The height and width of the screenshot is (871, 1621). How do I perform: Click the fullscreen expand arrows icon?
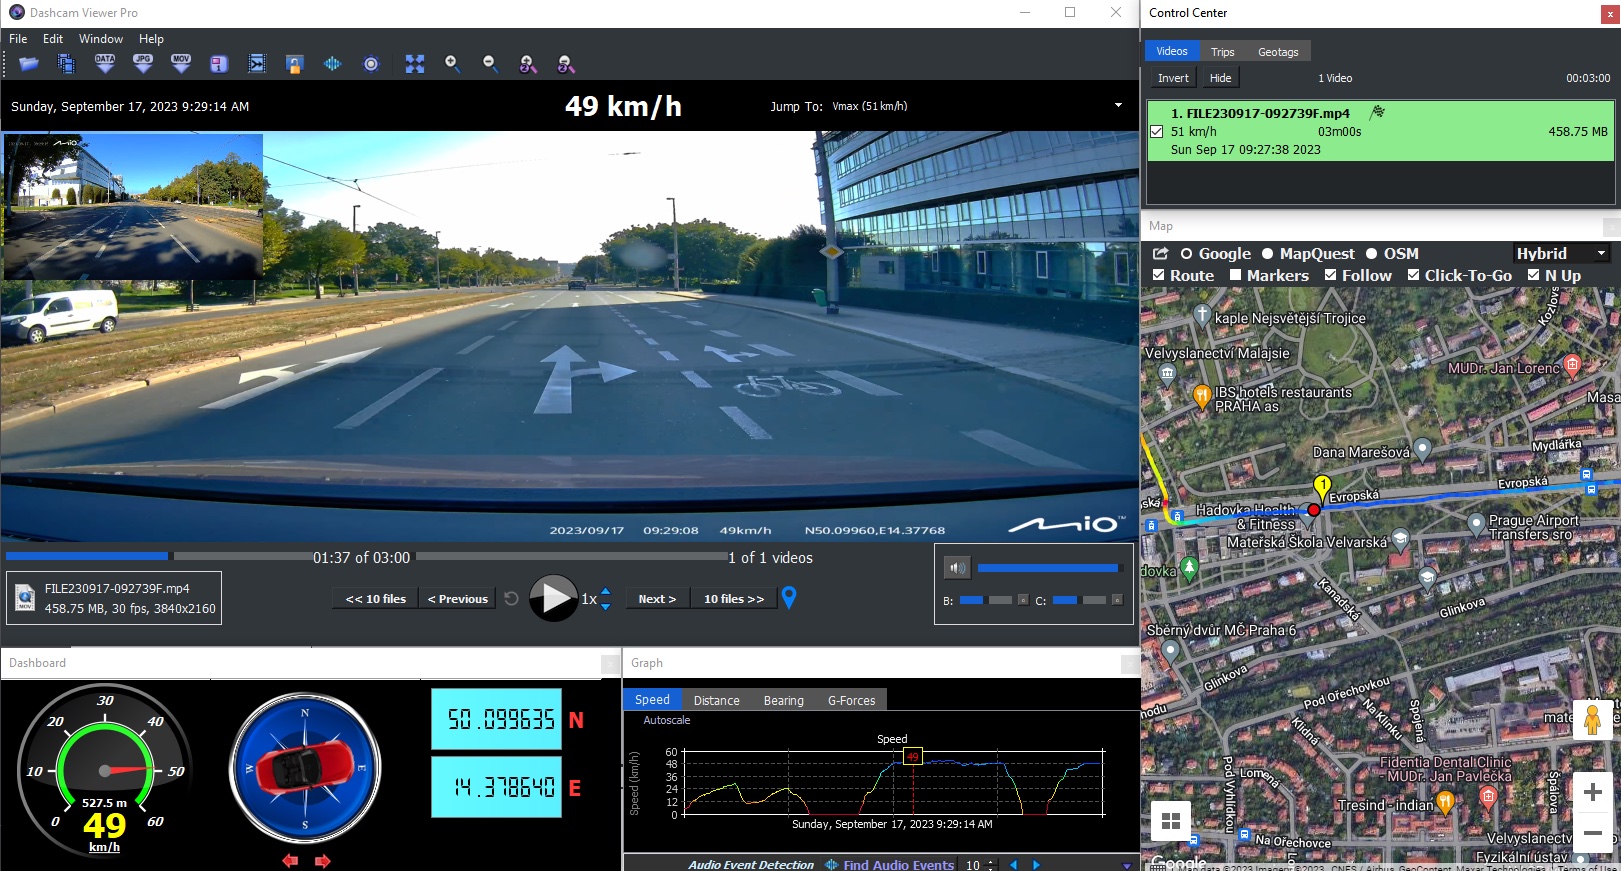(x=415, y=64)
